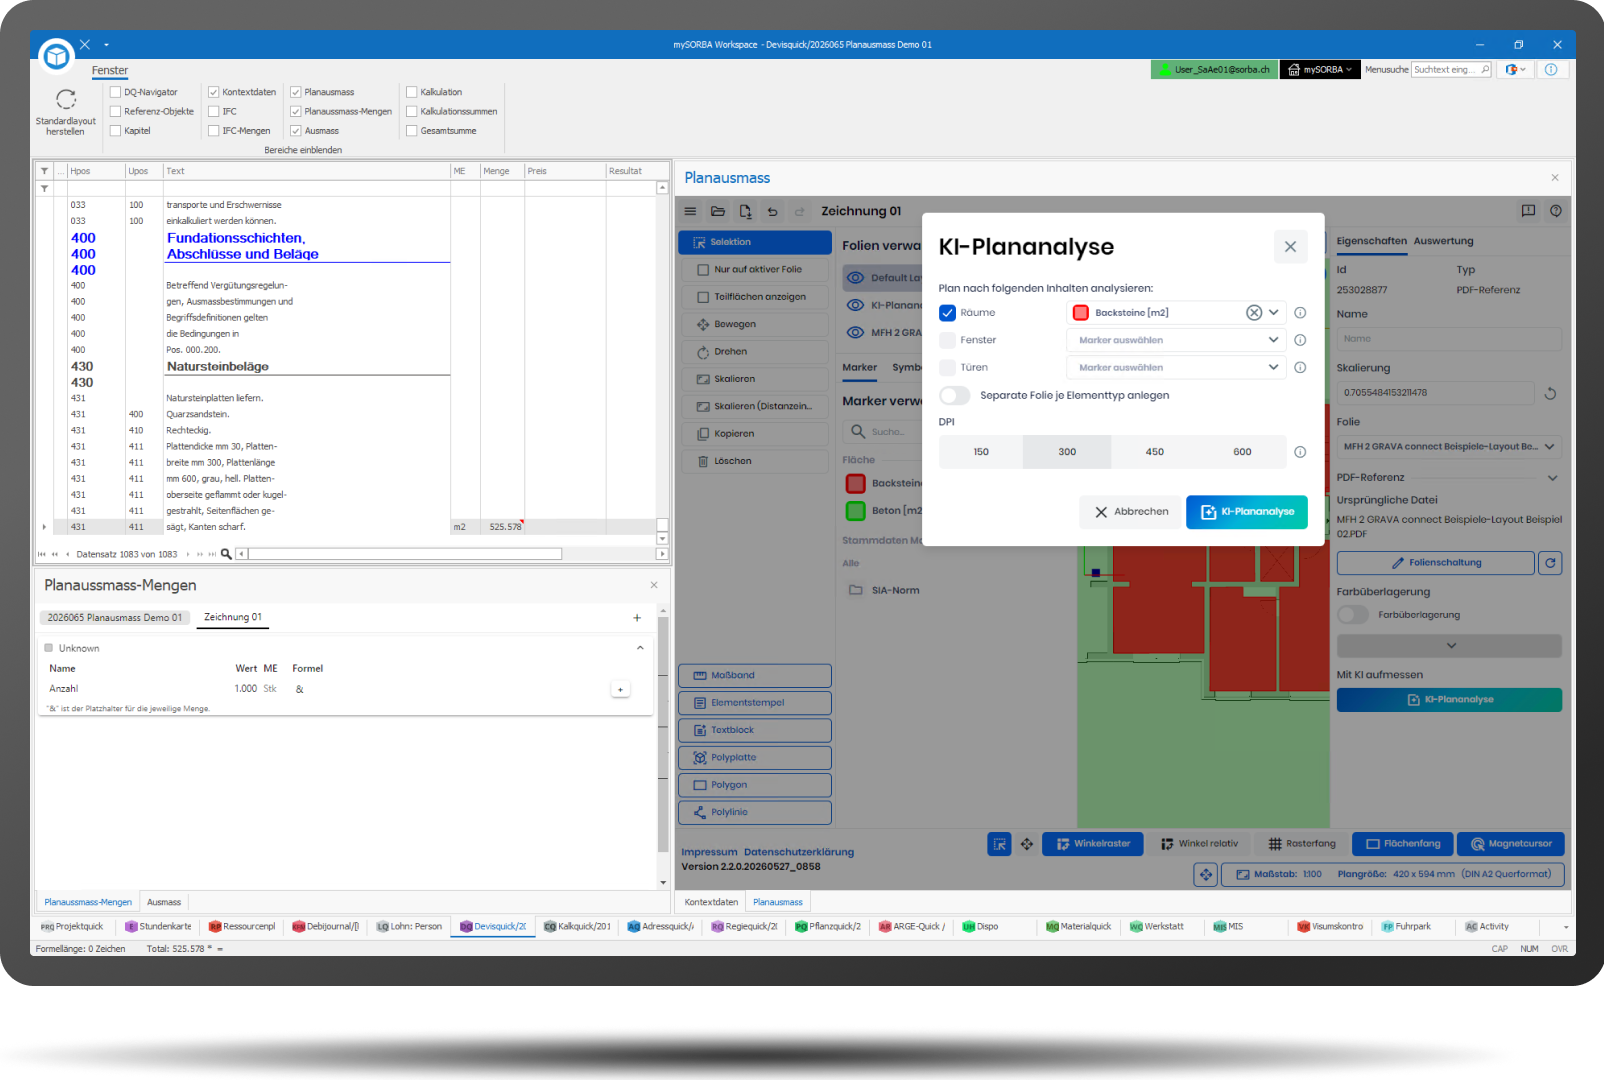Open the Impressum link
The image size is (1604, 1080).
click(x=709, y=852)
